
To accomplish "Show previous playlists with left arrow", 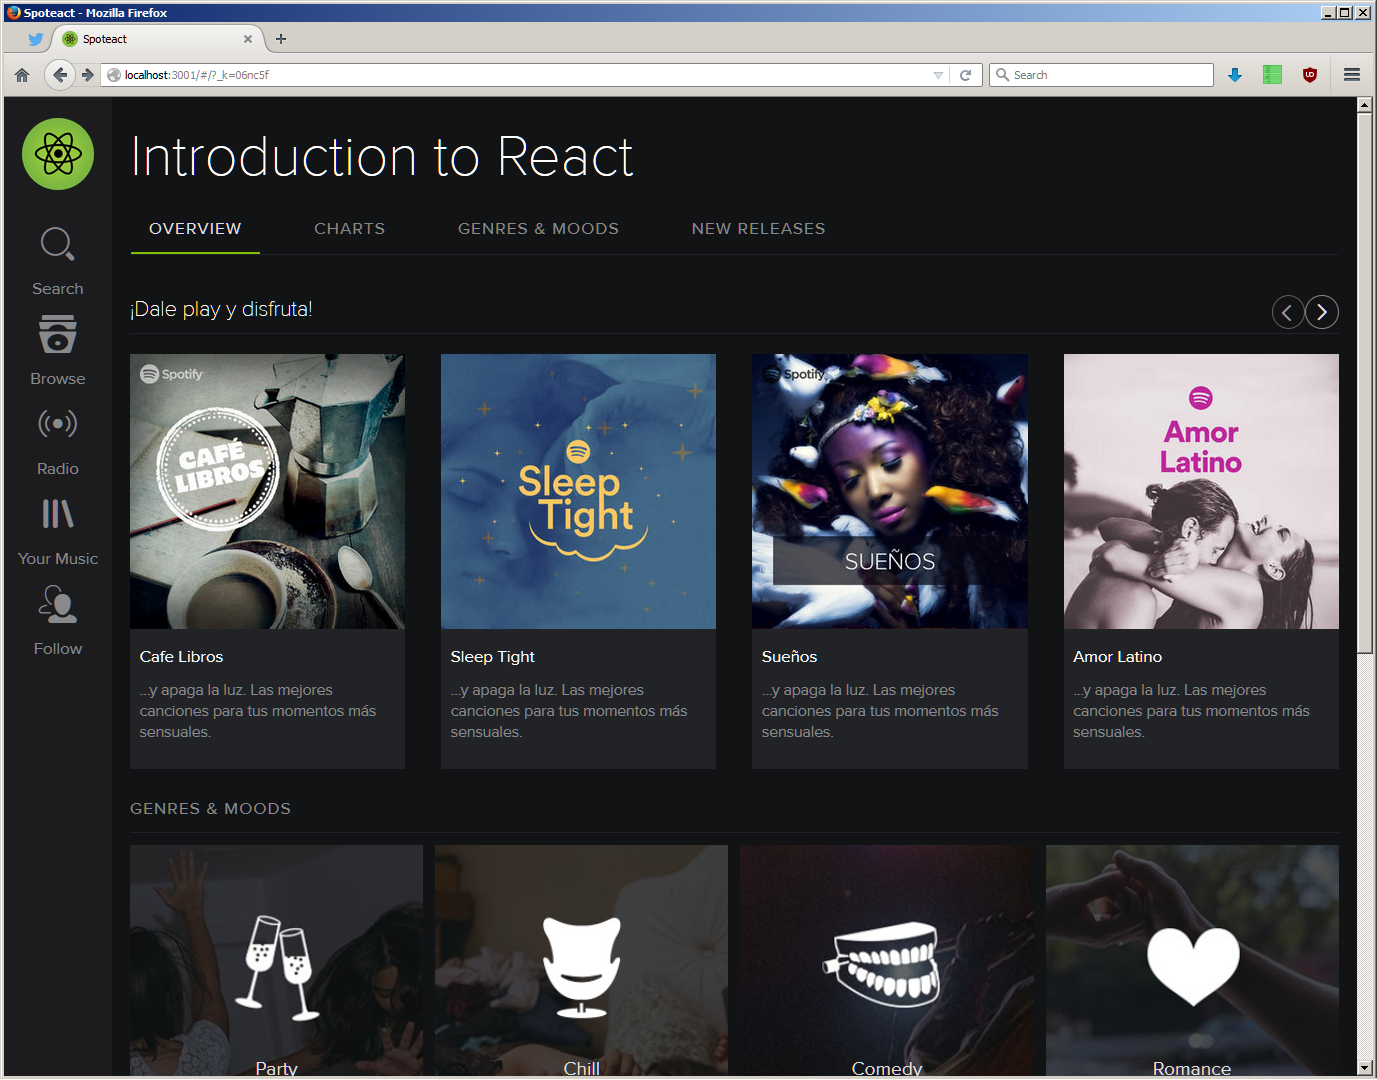I will coord(1288,312).
